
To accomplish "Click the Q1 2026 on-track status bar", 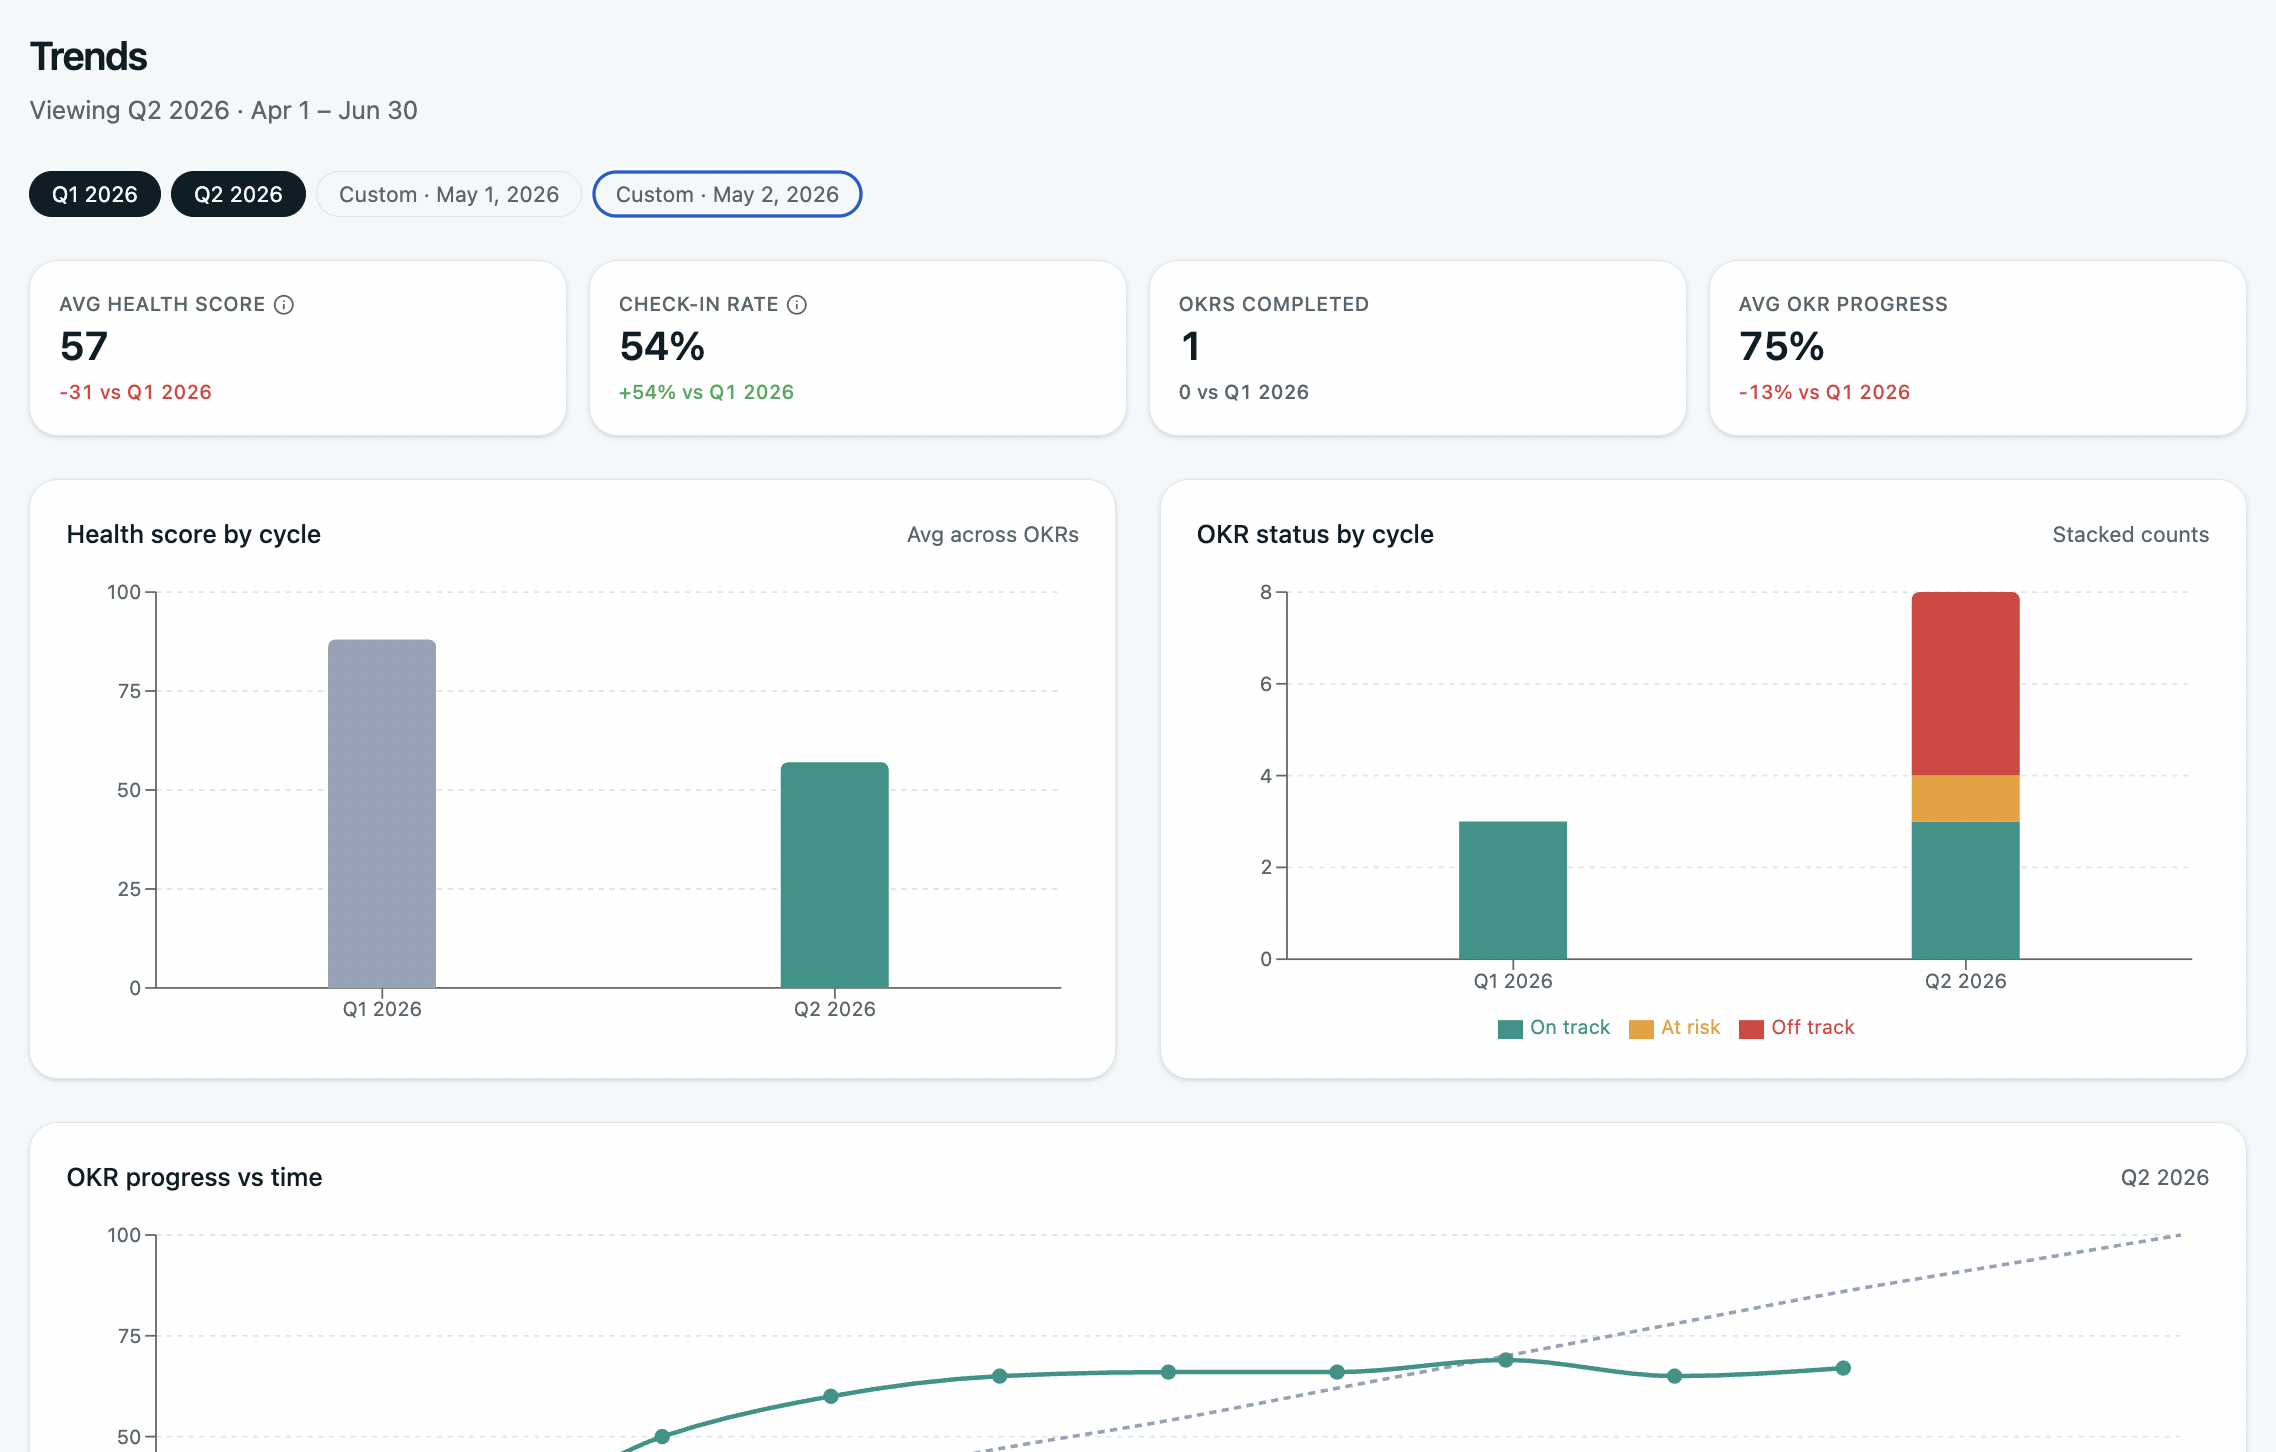I will [1513, 890].
